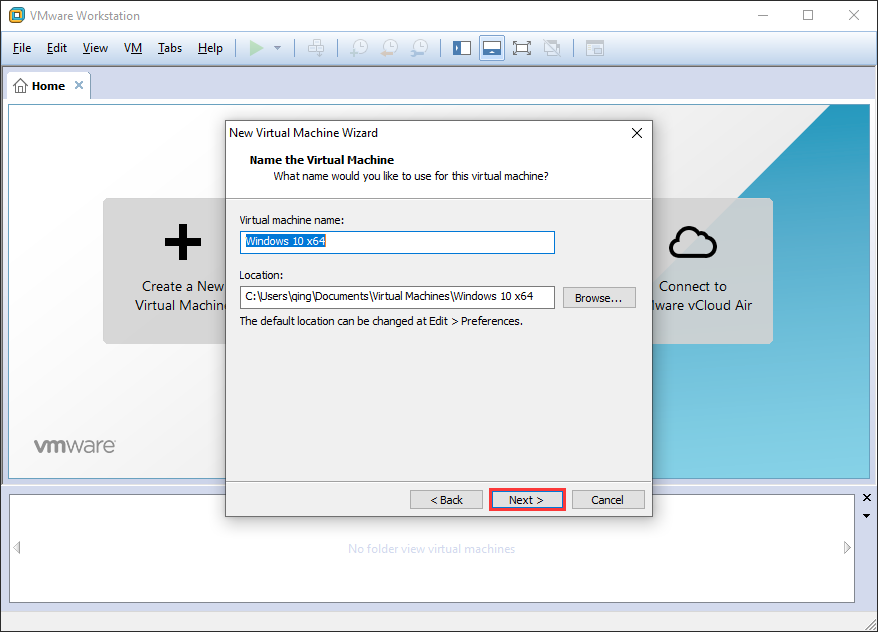This screenshot has height=632, width=878.
Task: Open the thumbnail bar options dropdown arrow
Action: [x=866, y=516]
